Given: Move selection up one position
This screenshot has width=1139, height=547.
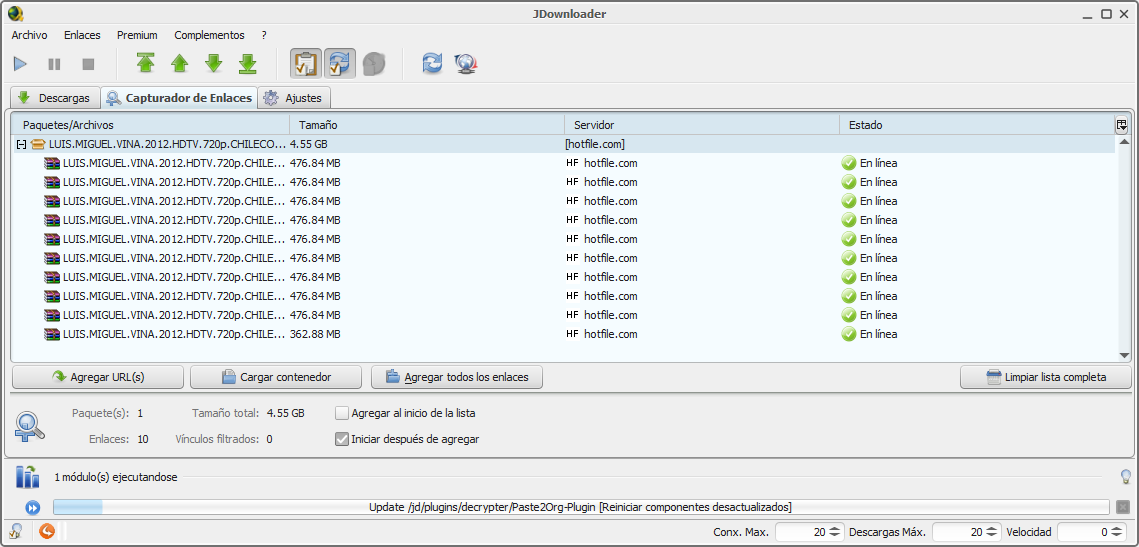Looking at the screenshot, I should 179,64.
